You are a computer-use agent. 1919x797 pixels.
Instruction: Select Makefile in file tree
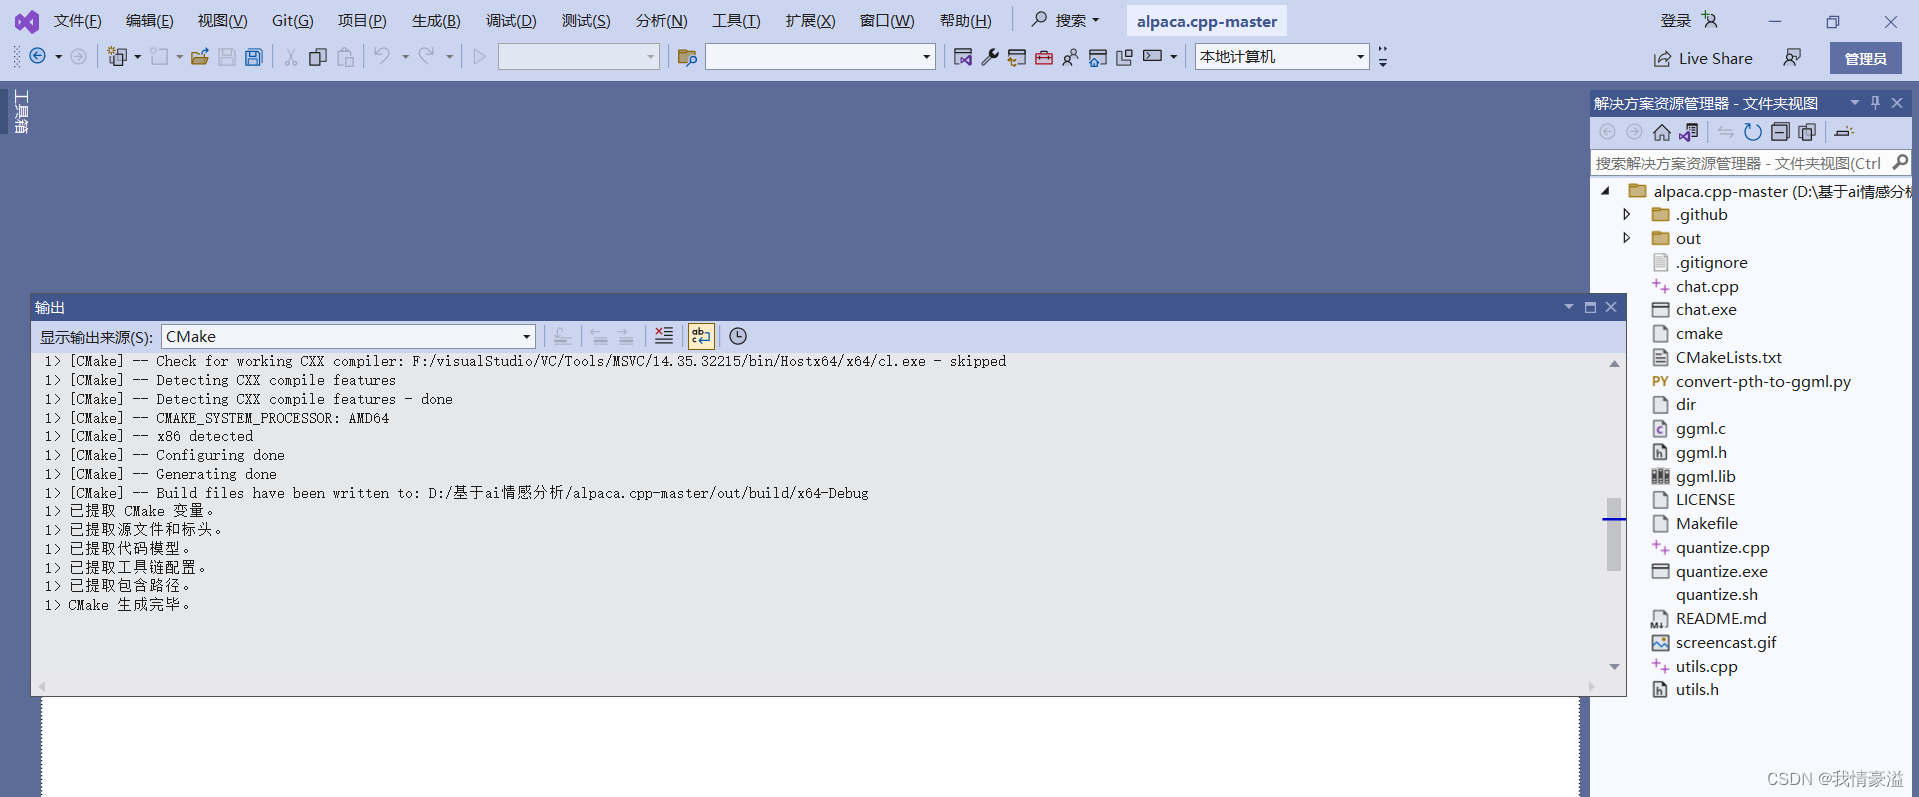[1706, 523]
